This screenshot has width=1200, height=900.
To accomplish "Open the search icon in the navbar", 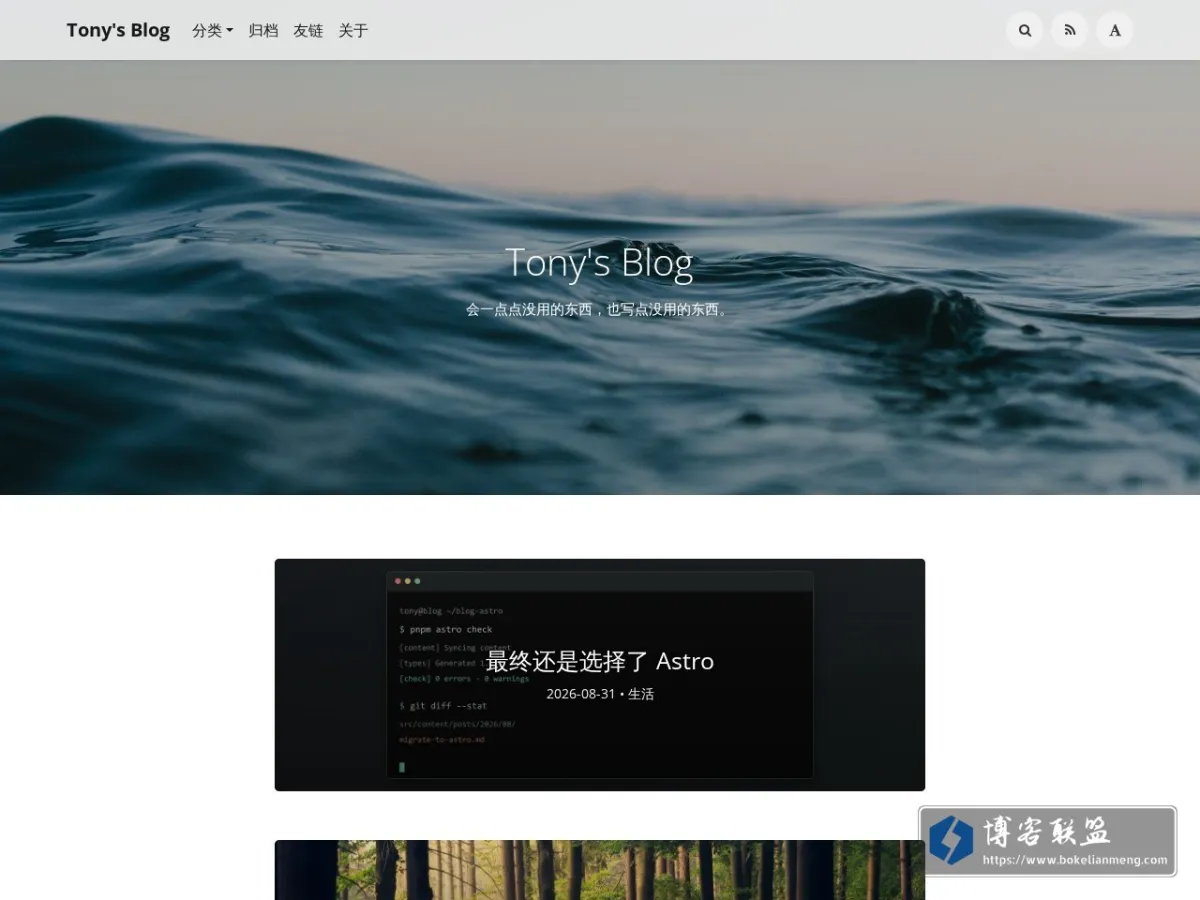I will (x=1024, y=30).
